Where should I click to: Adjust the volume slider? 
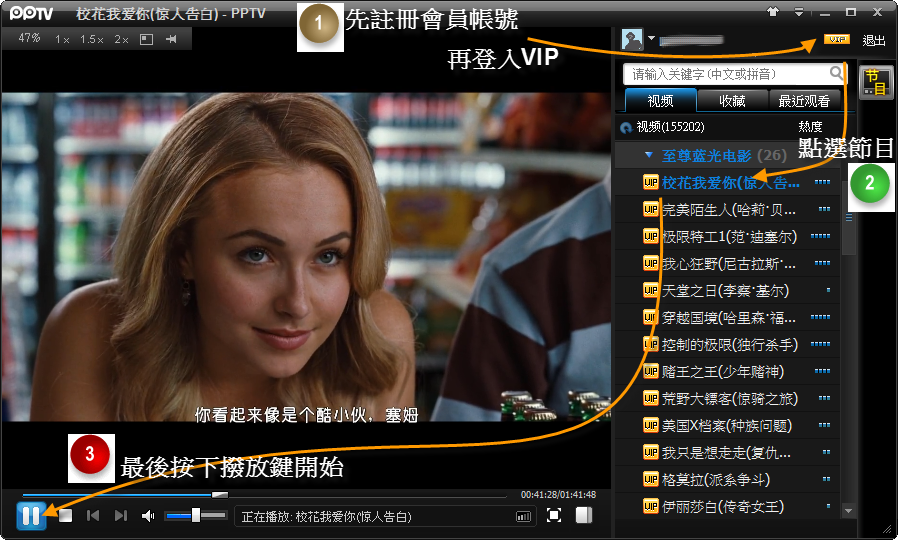(195, 516)
